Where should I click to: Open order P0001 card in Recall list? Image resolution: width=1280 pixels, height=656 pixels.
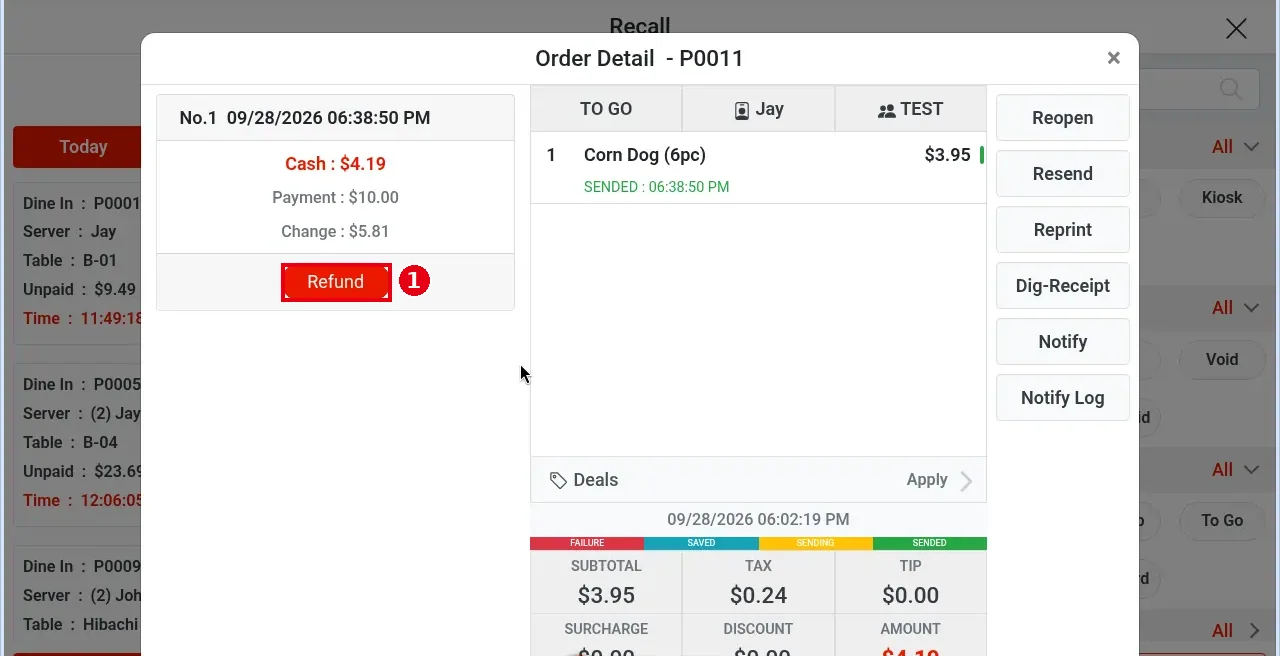pos(78,262)
